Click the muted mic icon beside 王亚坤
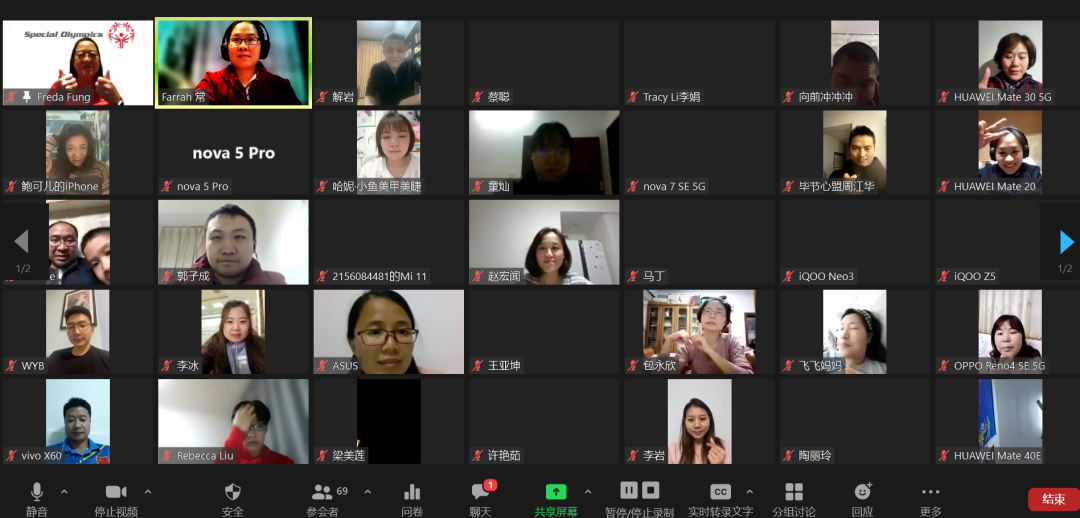 tap(477, 366)
